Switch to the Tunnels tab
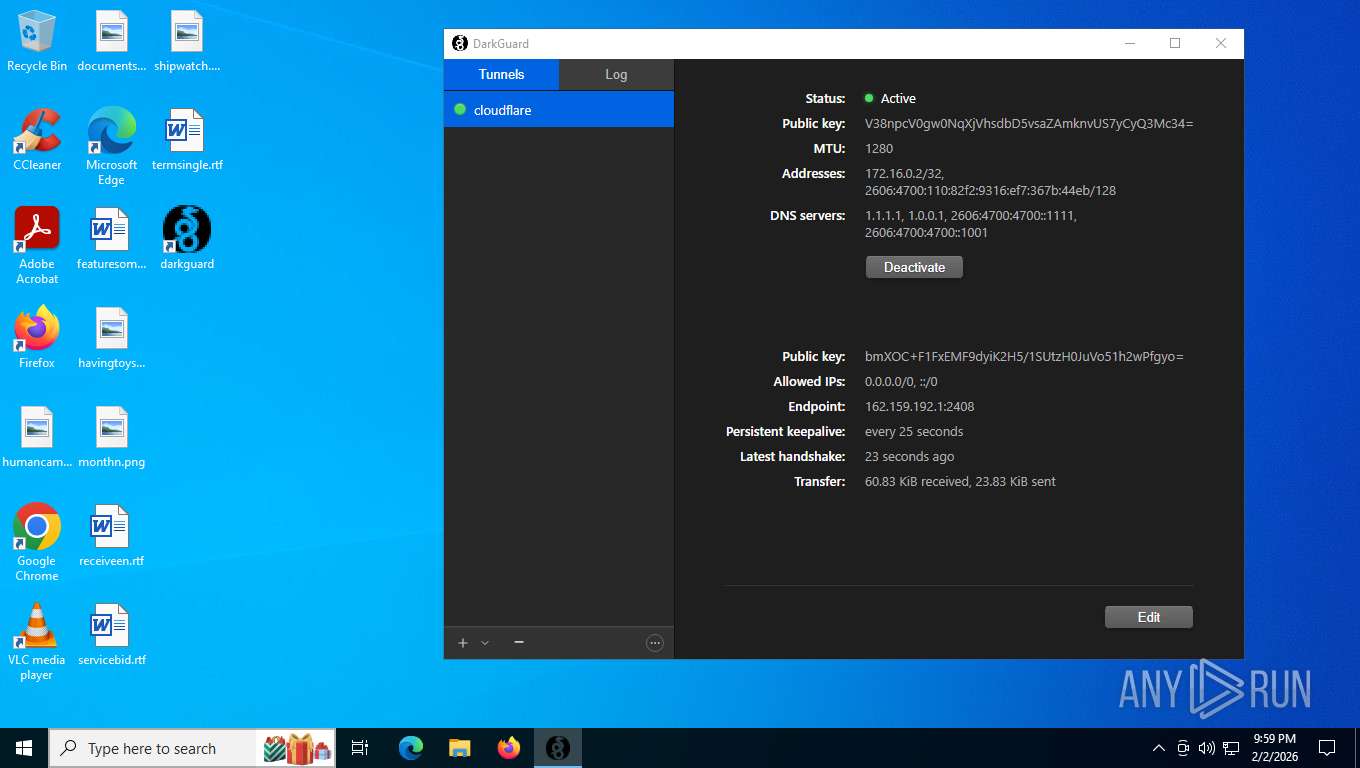Screen dimensions: 1360x768 click(501, 74)
